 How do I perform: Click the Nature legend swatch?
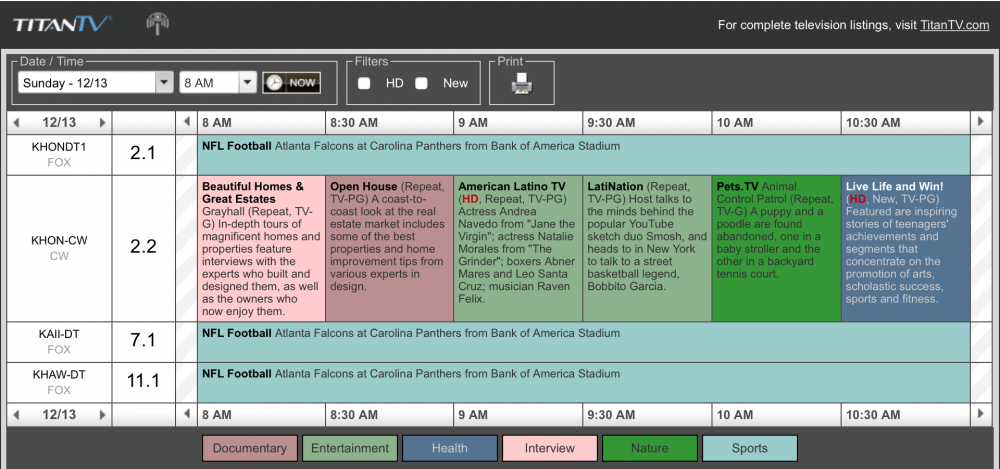point(649,448)
